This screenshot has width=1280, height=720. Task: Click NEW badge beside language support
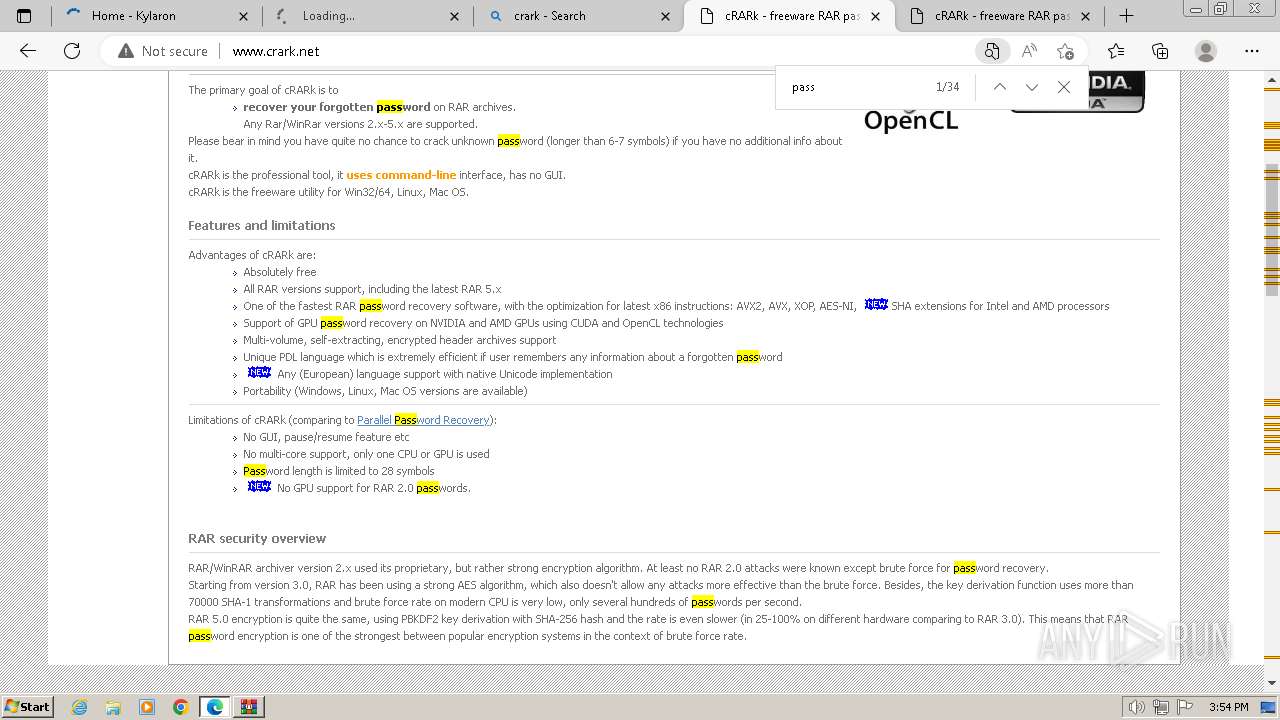click(x=259, y=372)
